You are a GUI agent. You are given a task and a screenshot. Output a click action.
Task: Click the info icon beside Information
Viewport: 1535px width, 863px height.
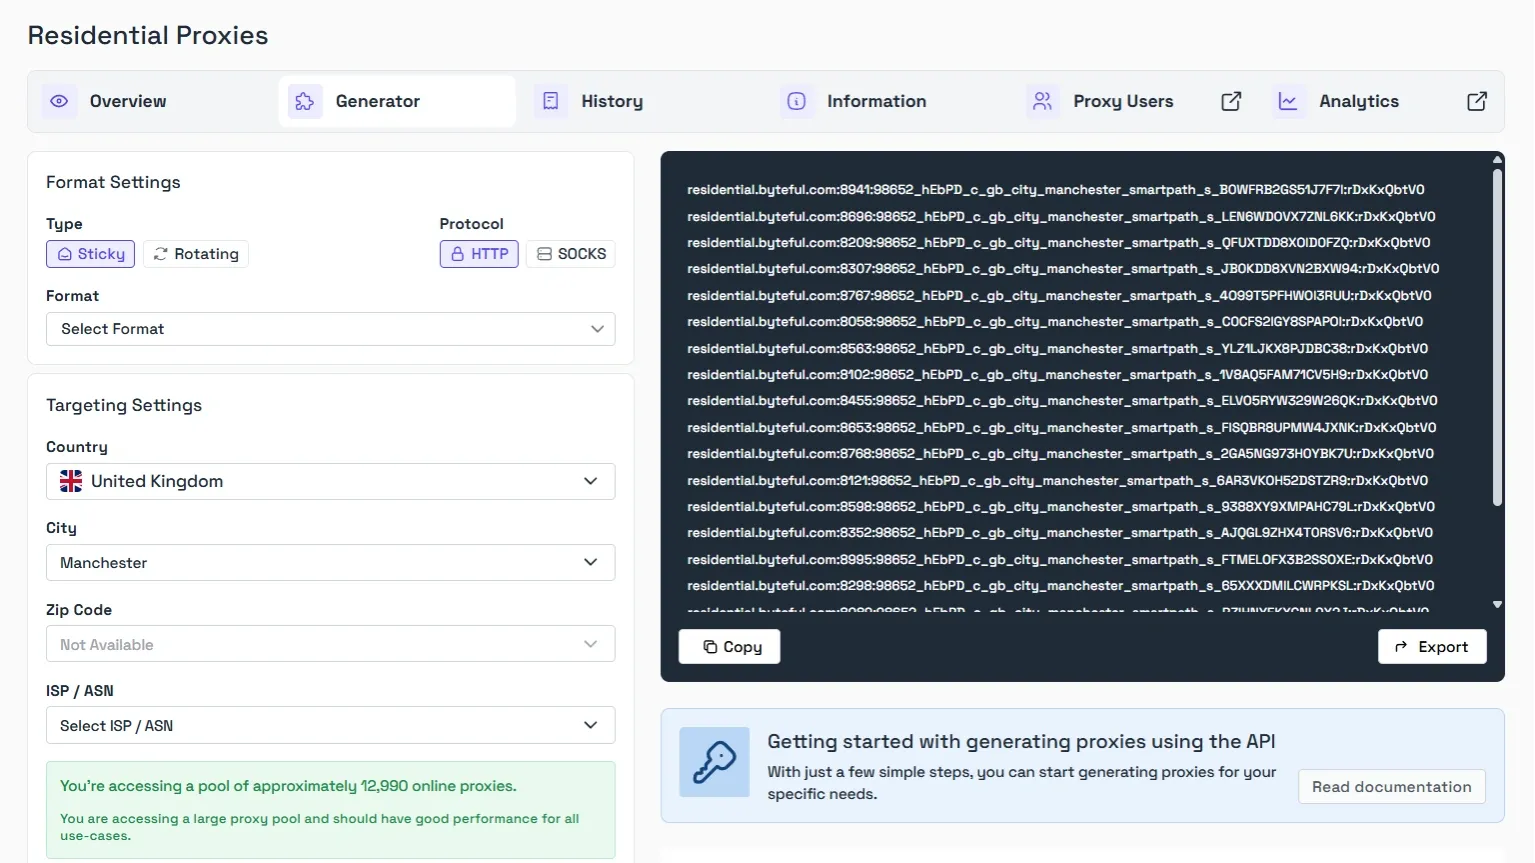797,101
